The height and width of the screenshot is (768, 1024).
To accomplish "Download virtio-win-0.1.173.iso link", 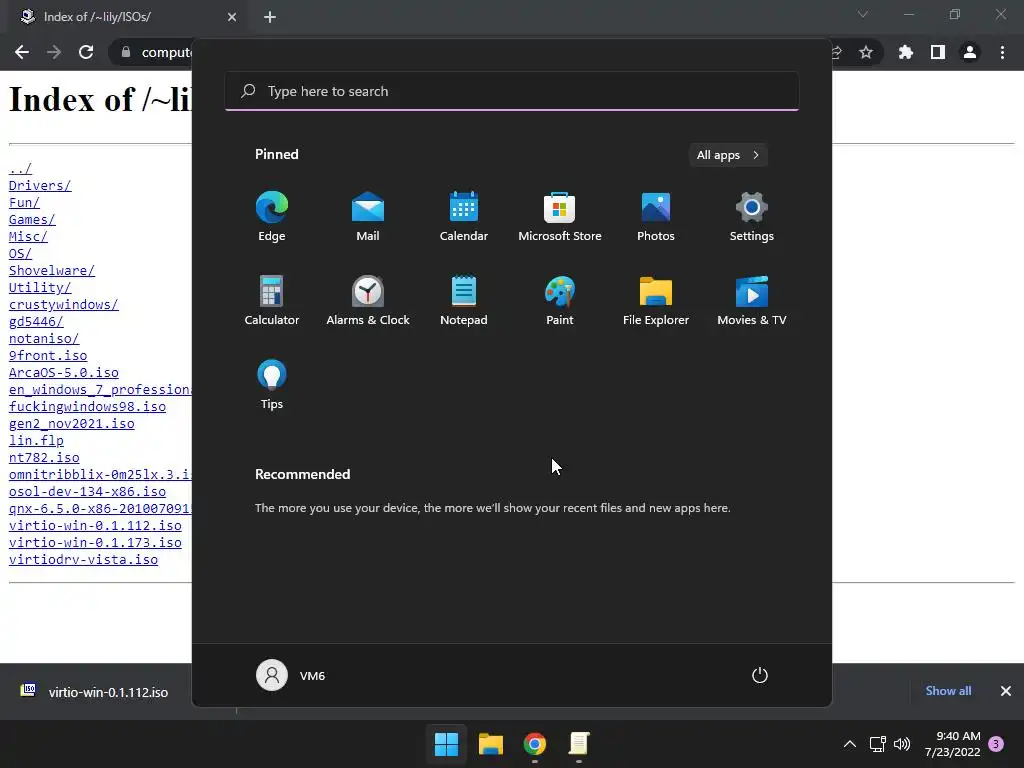I will tap(95, 542).
